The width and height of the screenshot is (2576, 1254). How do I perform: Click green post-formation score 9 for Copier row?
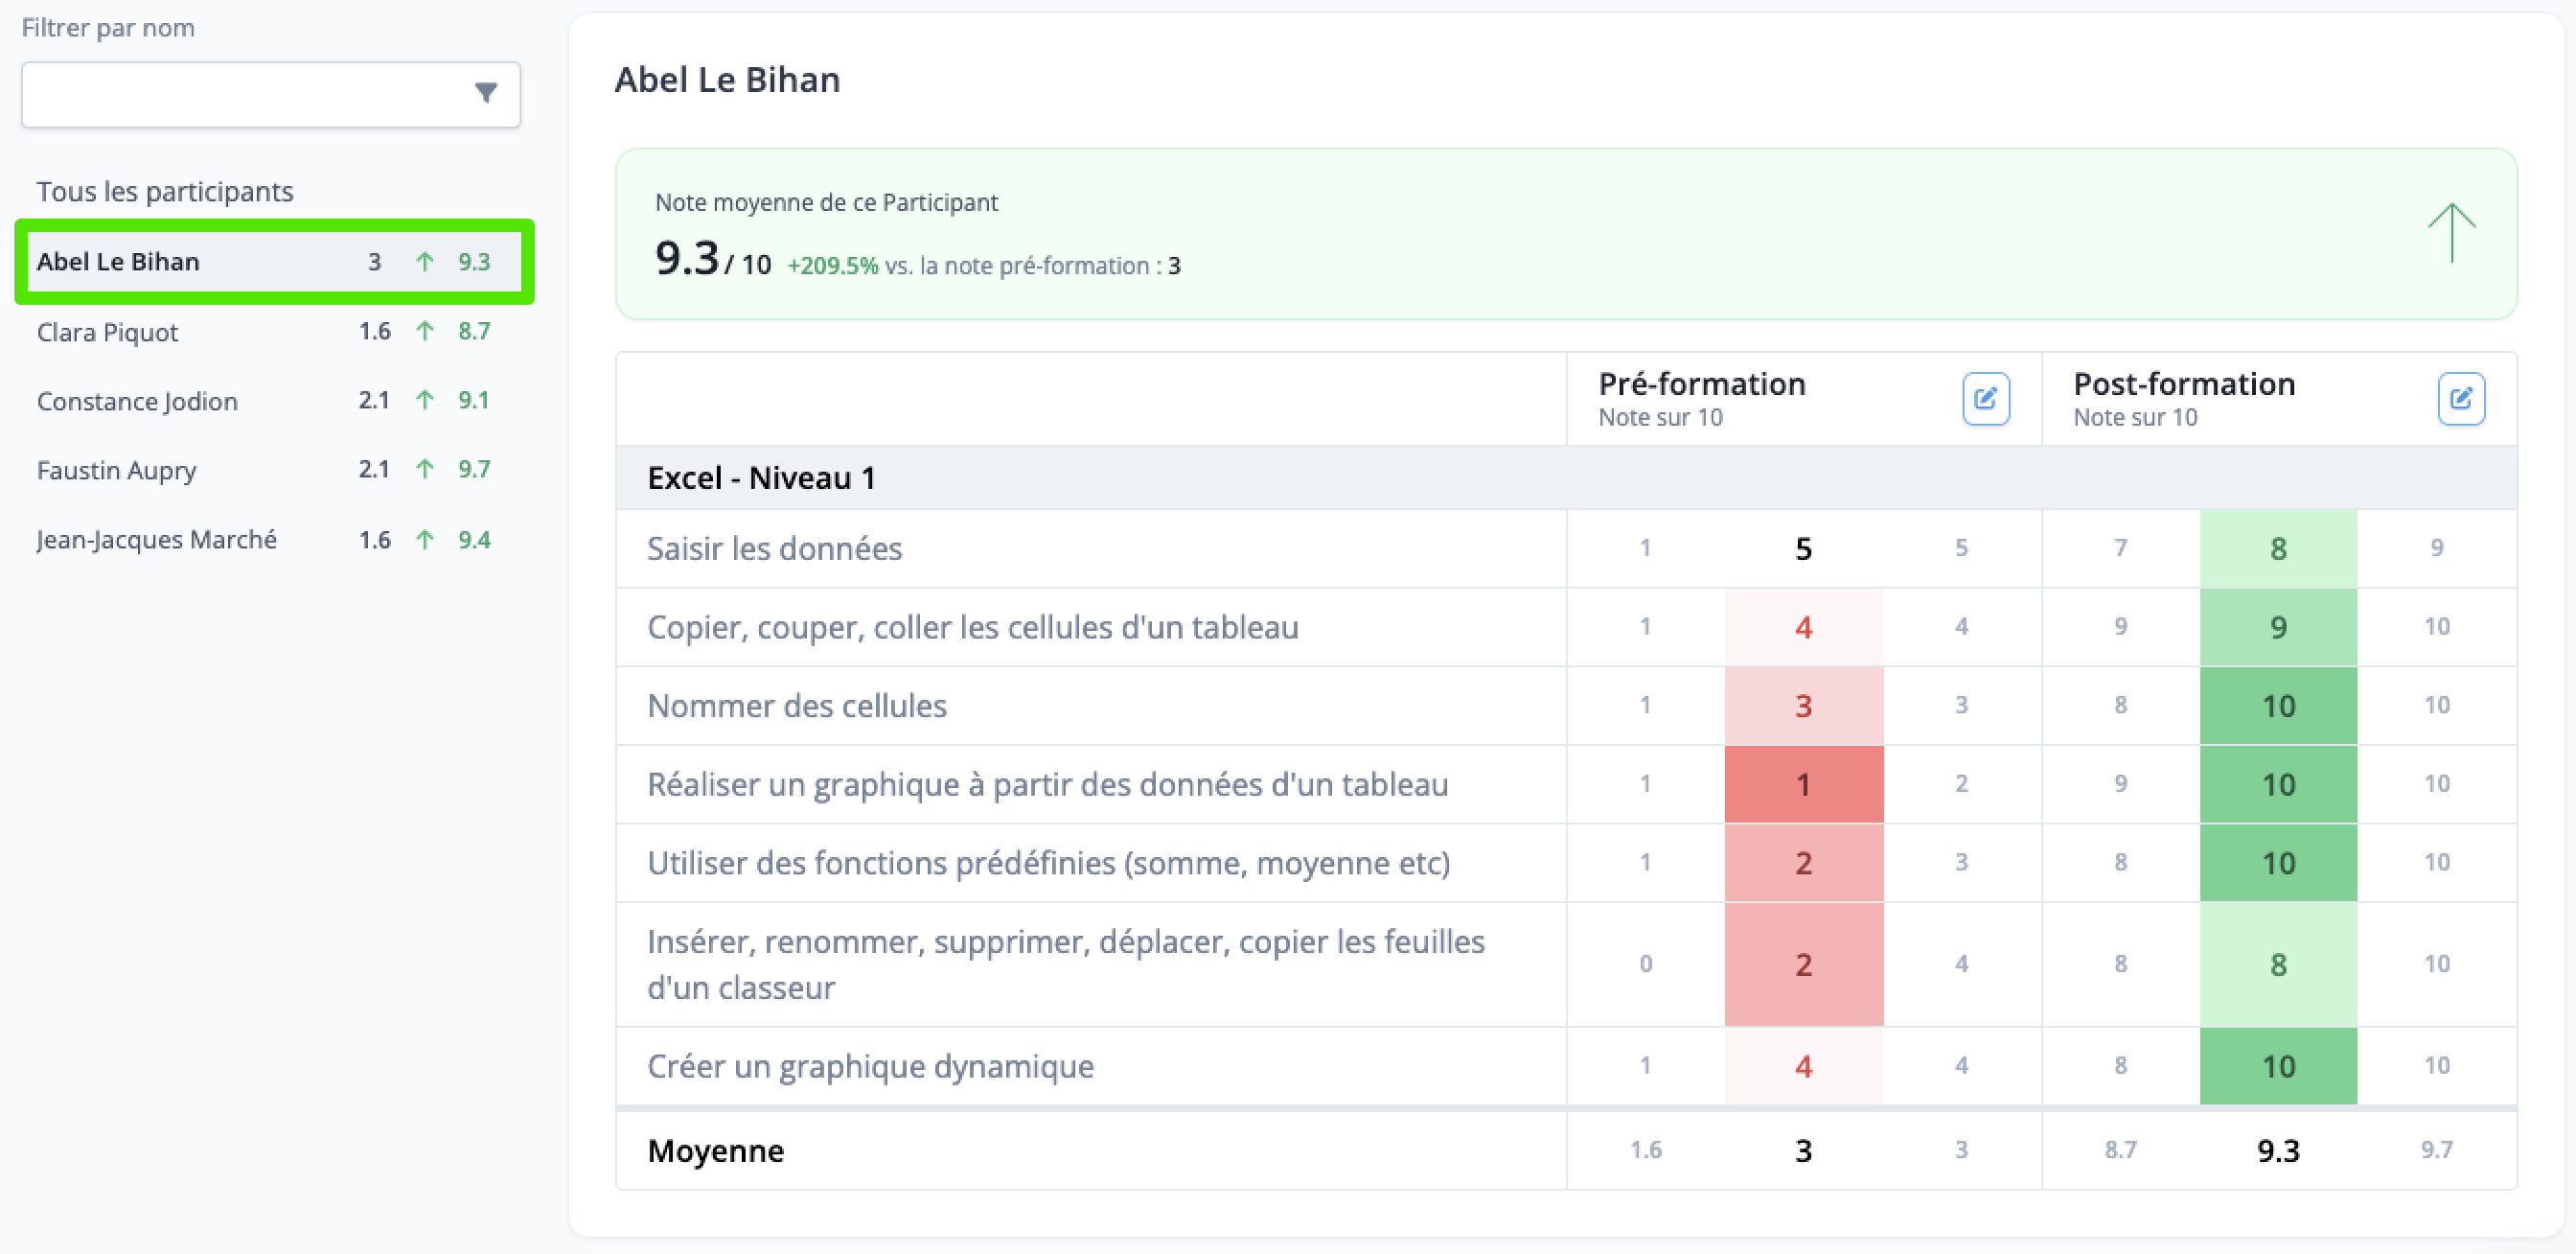point(2278,627)
